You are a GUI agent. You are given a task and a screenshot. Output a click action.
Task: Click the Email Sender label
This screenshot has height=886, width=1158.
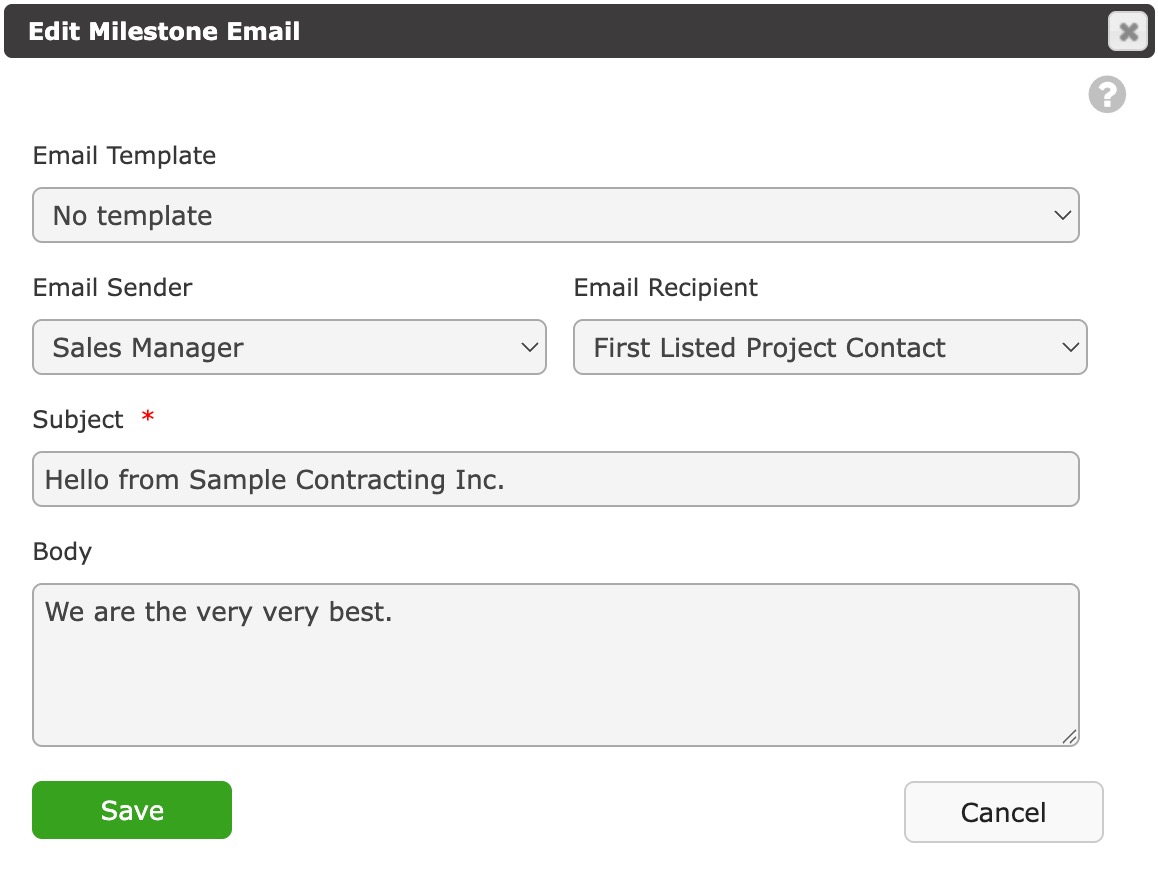[112, 287]
